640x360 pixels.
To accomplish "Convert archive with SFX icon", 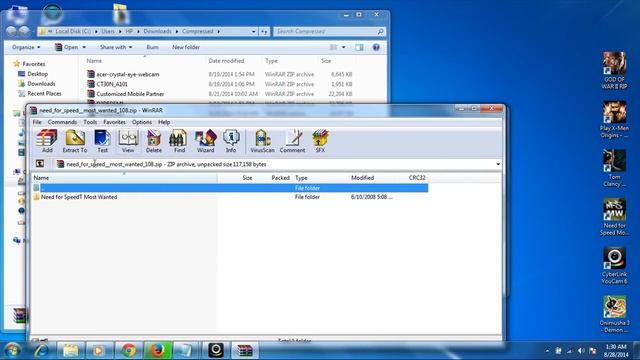I will point(320,141).
